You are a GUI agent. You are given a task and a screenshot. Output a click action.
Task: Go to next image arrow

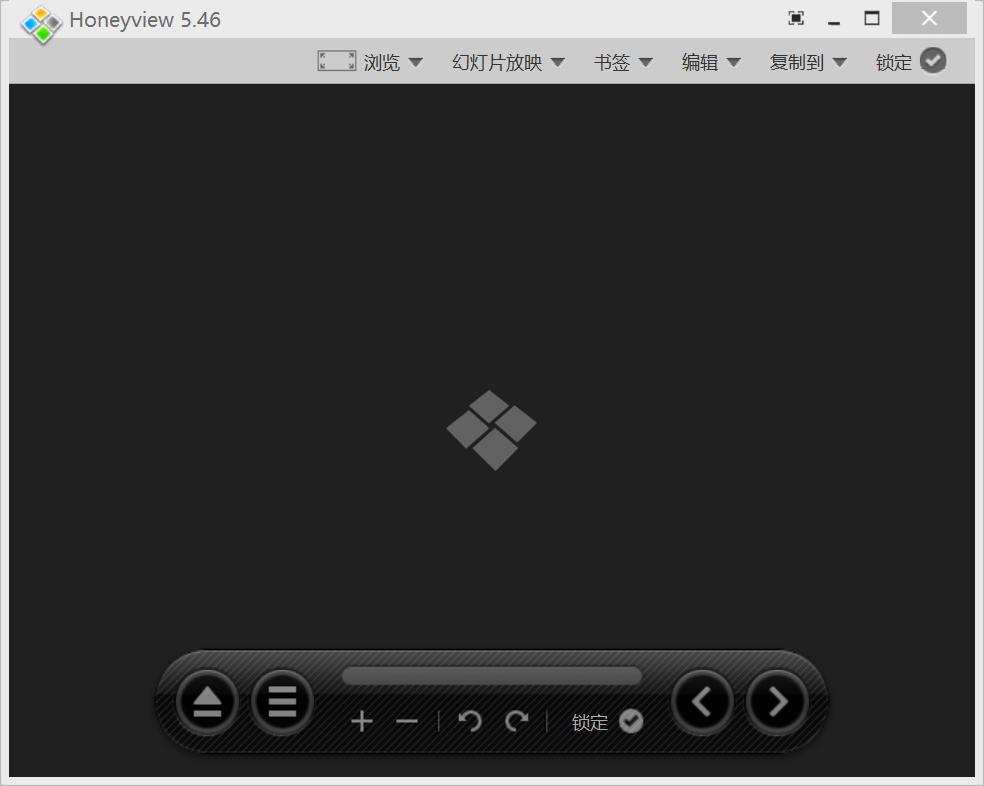778,702
